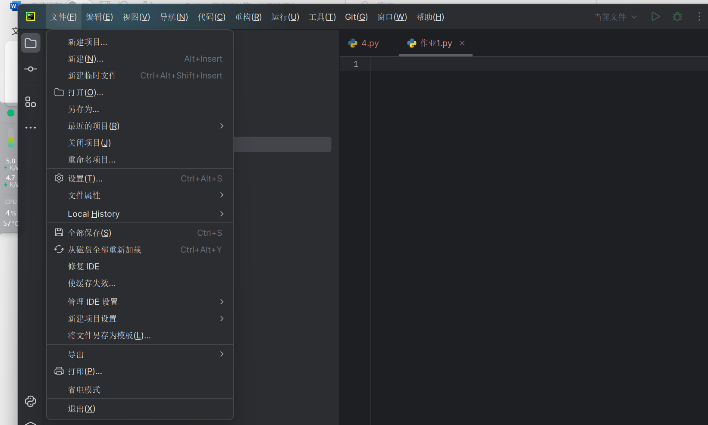
Task: Click the green Run triangle icon
Action: (656, 17)
